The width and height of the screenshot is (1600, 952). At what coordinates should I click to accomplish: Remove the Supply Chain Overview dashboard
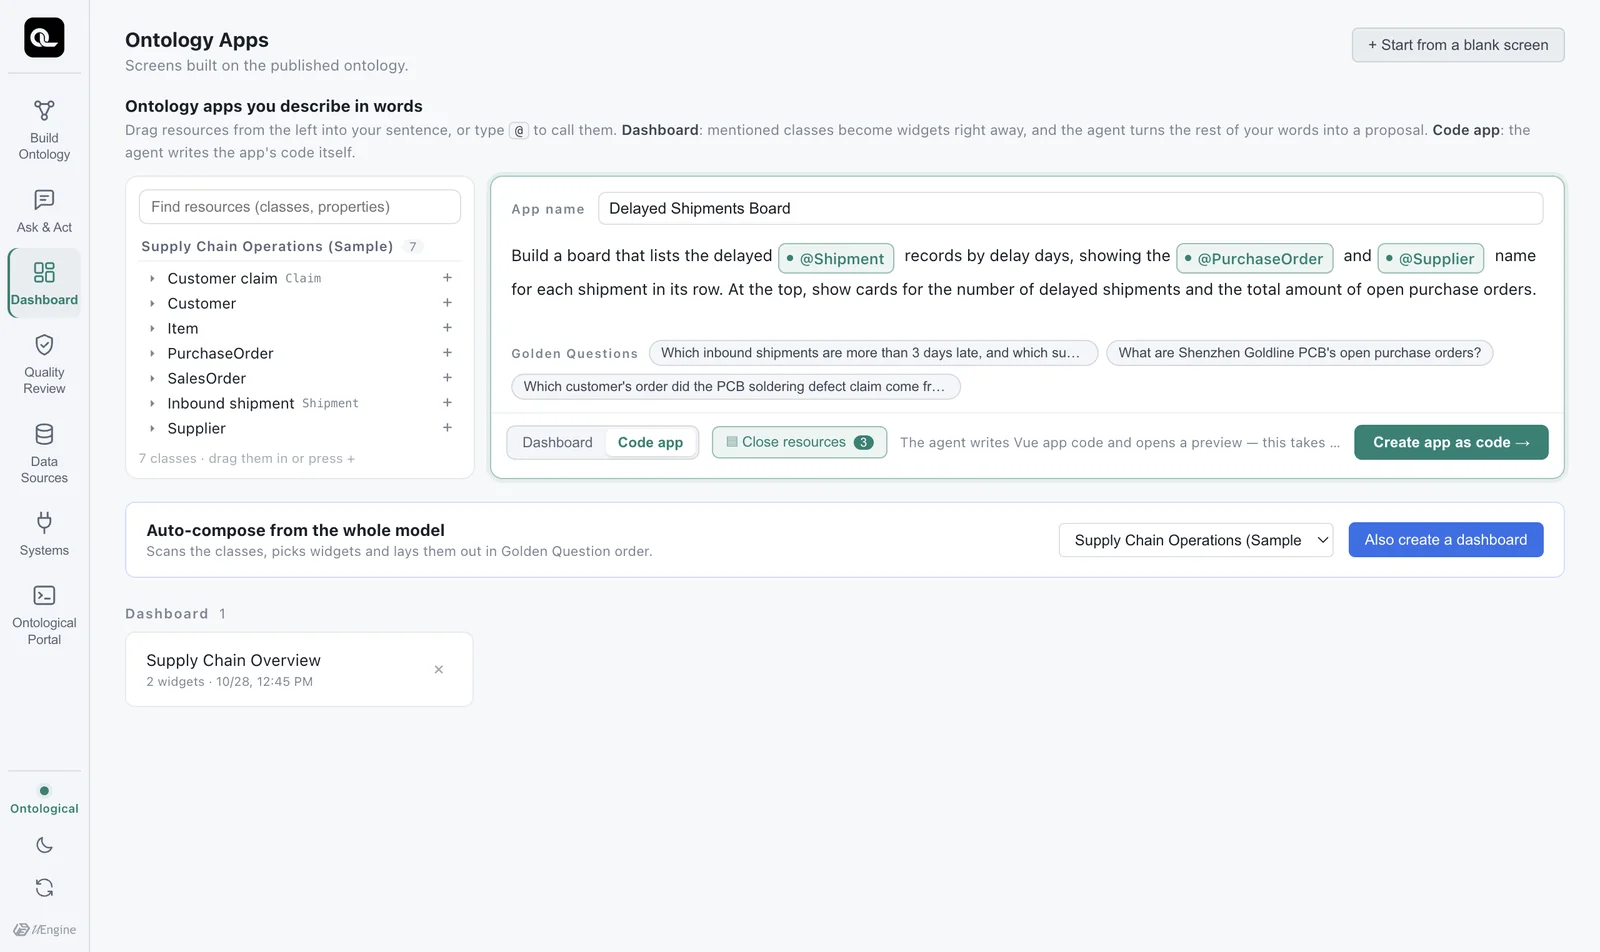[x=438, y=670]
